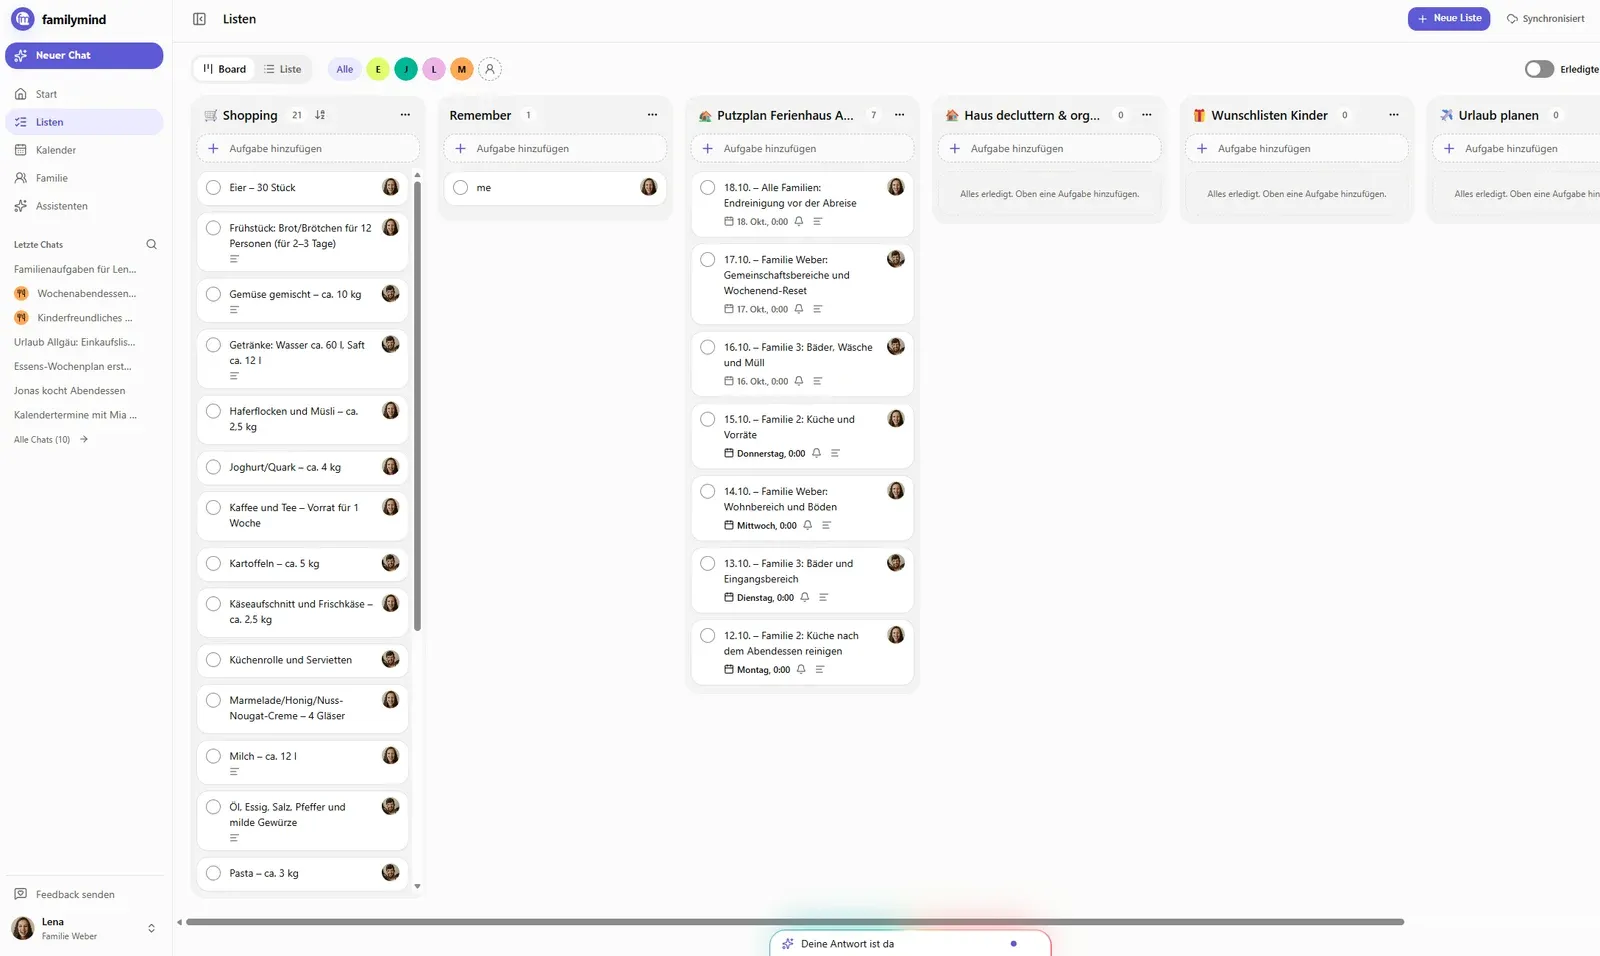
Task: Expand the Lena account switcher
Action: [x=151, y=928]
